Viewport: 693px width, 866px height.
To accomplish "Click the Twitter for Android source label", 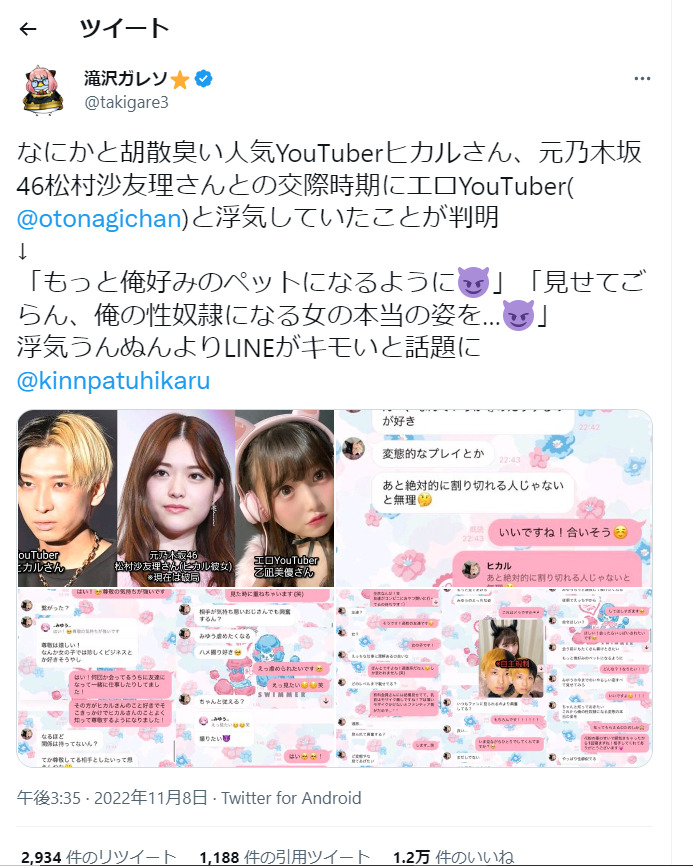I will point(292,798).
